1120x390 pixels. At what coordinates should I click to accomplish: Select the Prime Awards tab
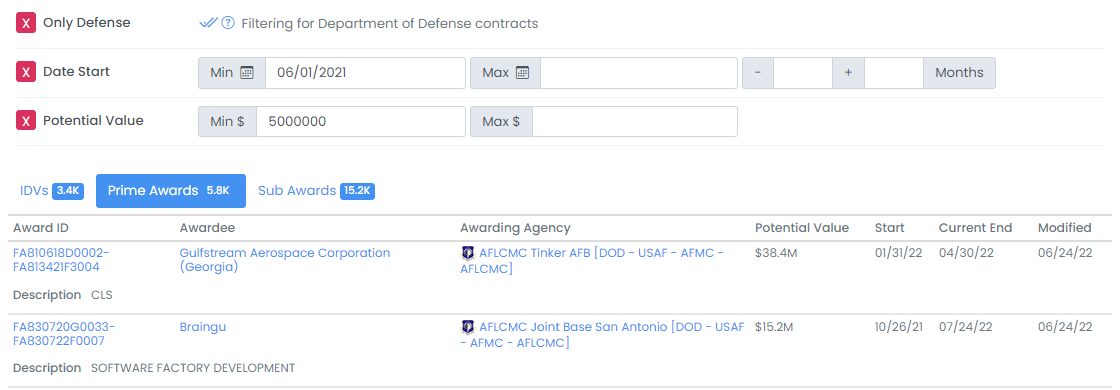tap(171, 191)
